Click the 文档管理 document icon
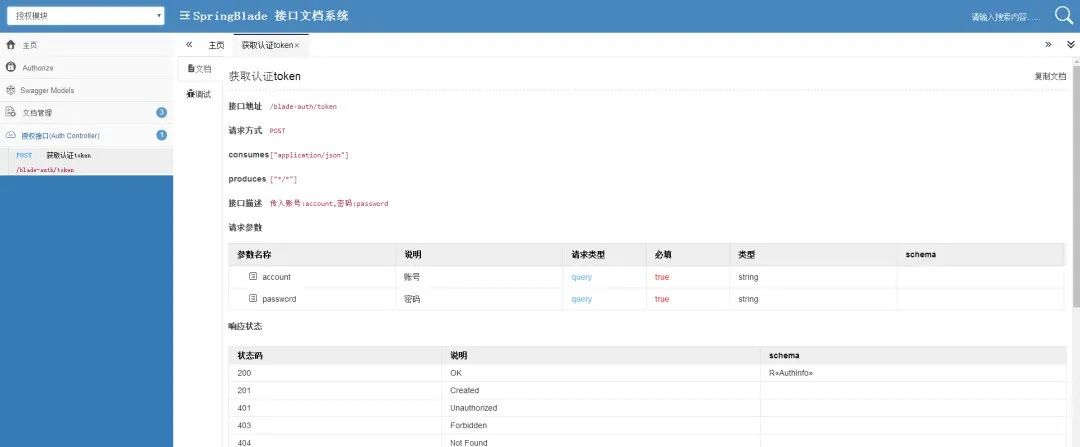This screenshot has width=1080, height=447. point(10,112)
